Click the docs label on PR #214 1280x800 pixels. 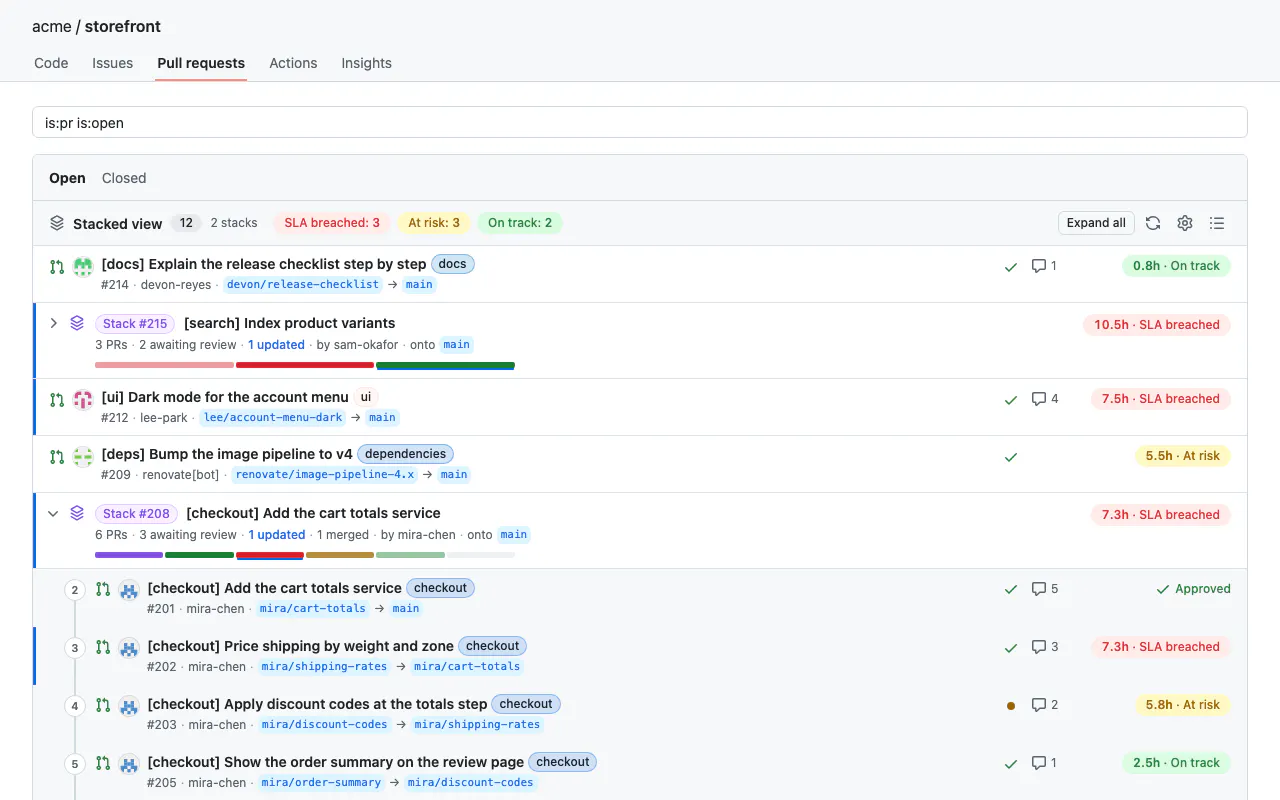[x=453, y=264]
